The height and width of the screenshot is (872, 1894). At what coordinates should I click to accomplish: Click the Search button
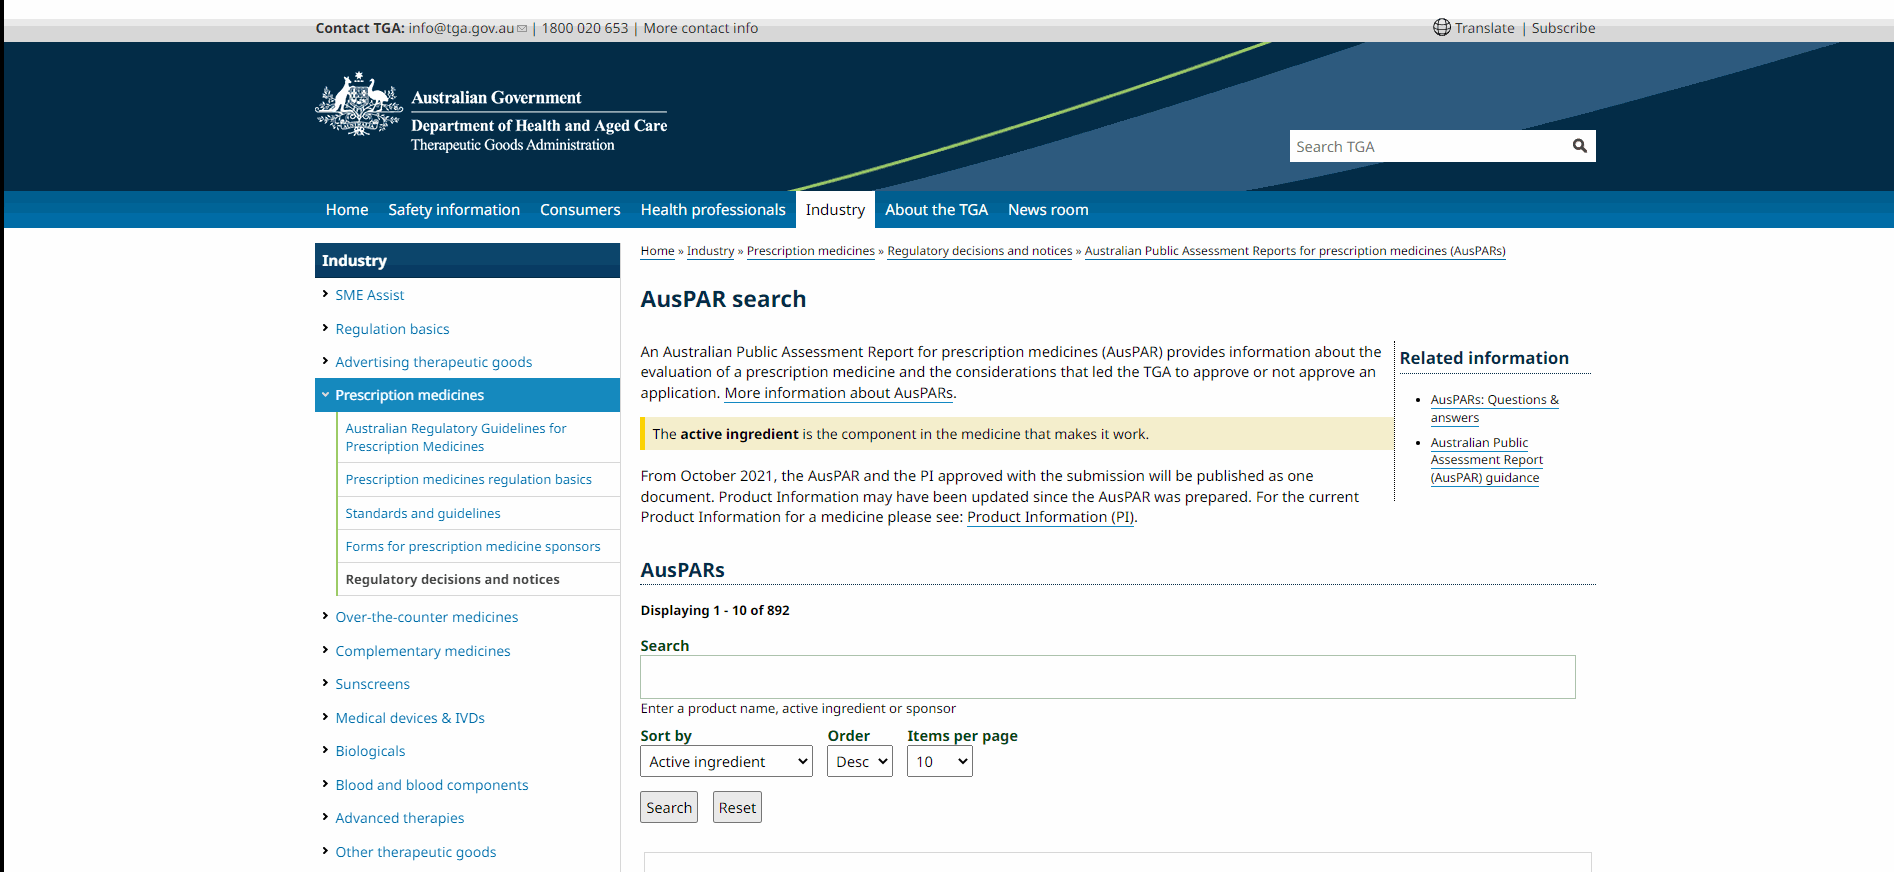coord(669,807)
